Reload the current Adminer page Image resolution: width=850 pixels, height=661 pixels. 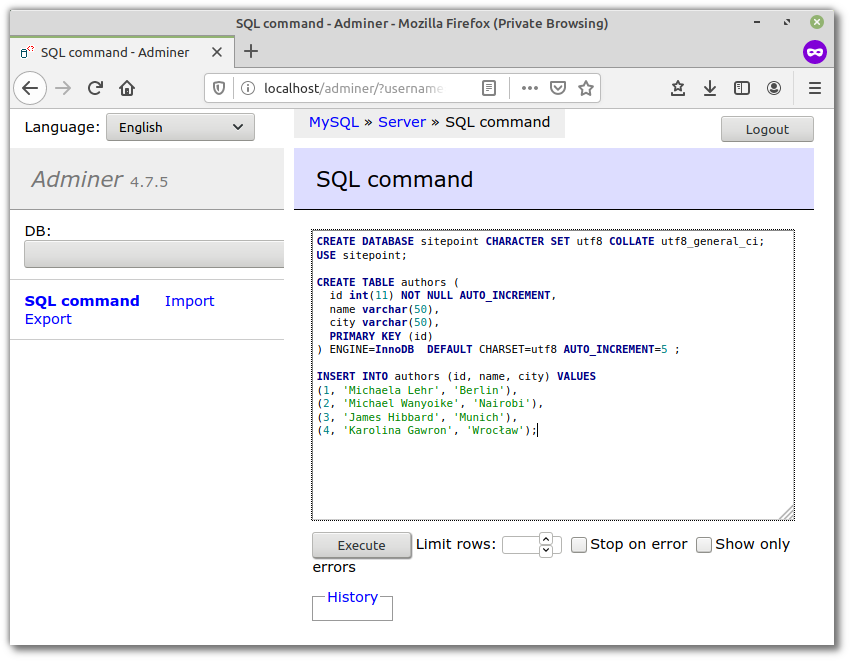pos(95,88)
